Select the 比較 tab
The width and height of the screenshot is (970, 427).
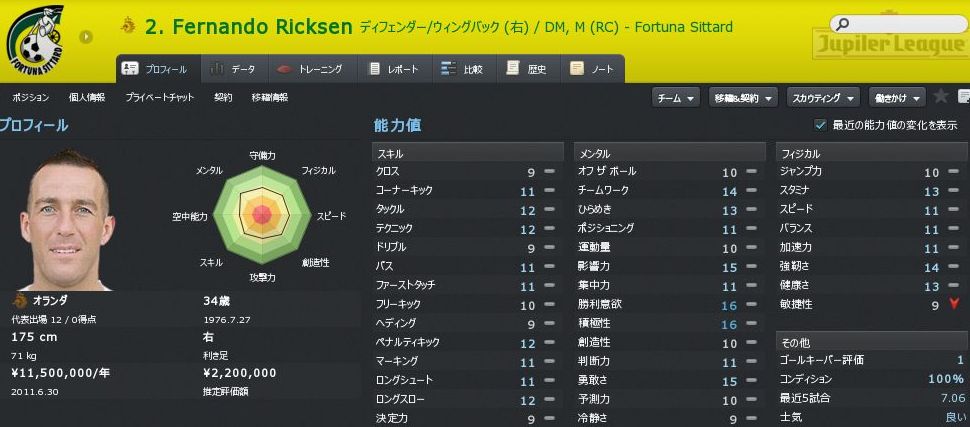[x=466, y=69]
